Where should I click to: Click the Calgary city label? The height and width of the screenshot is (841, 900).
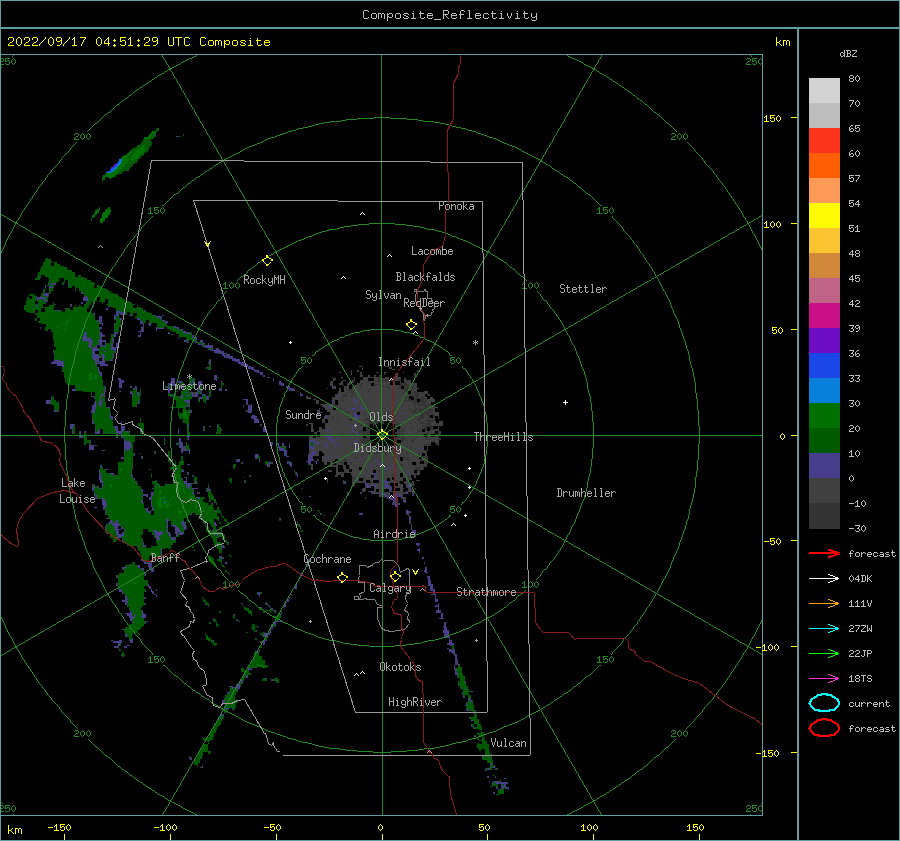pos(390,588)
